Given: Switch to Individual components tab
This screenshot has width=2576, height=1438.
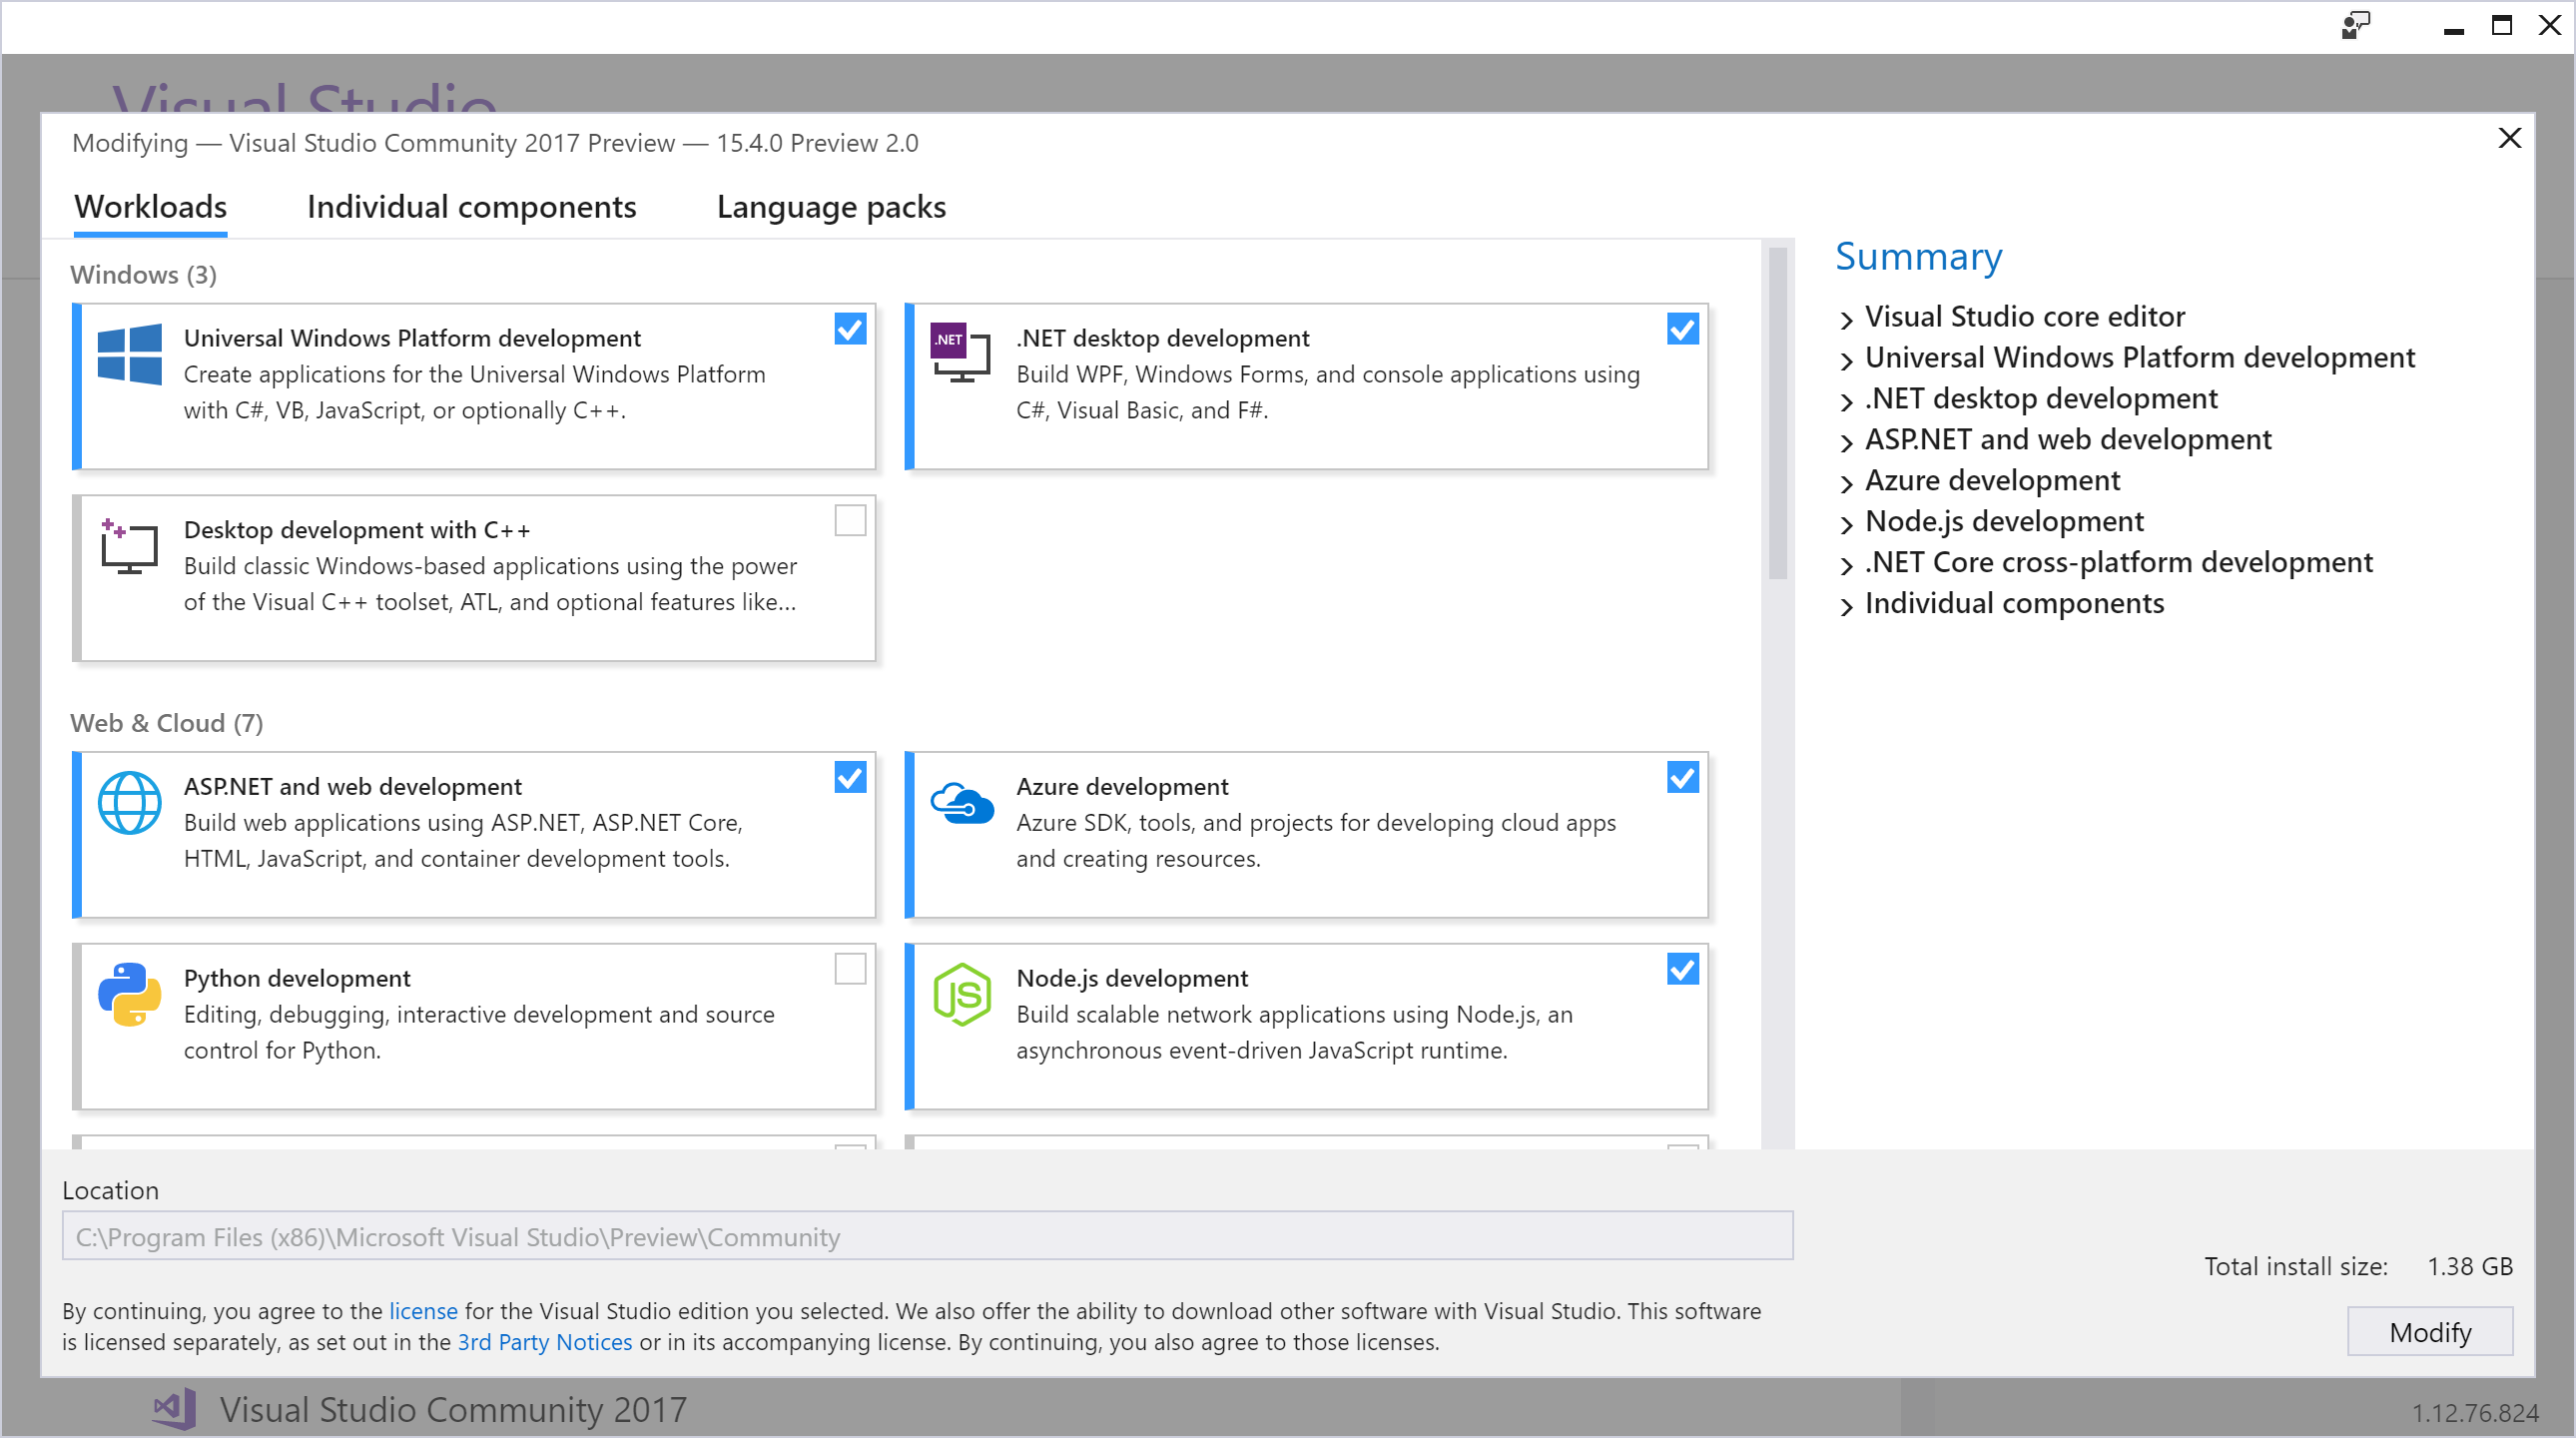Looking at the screenshot, I should tap(471, 207).
